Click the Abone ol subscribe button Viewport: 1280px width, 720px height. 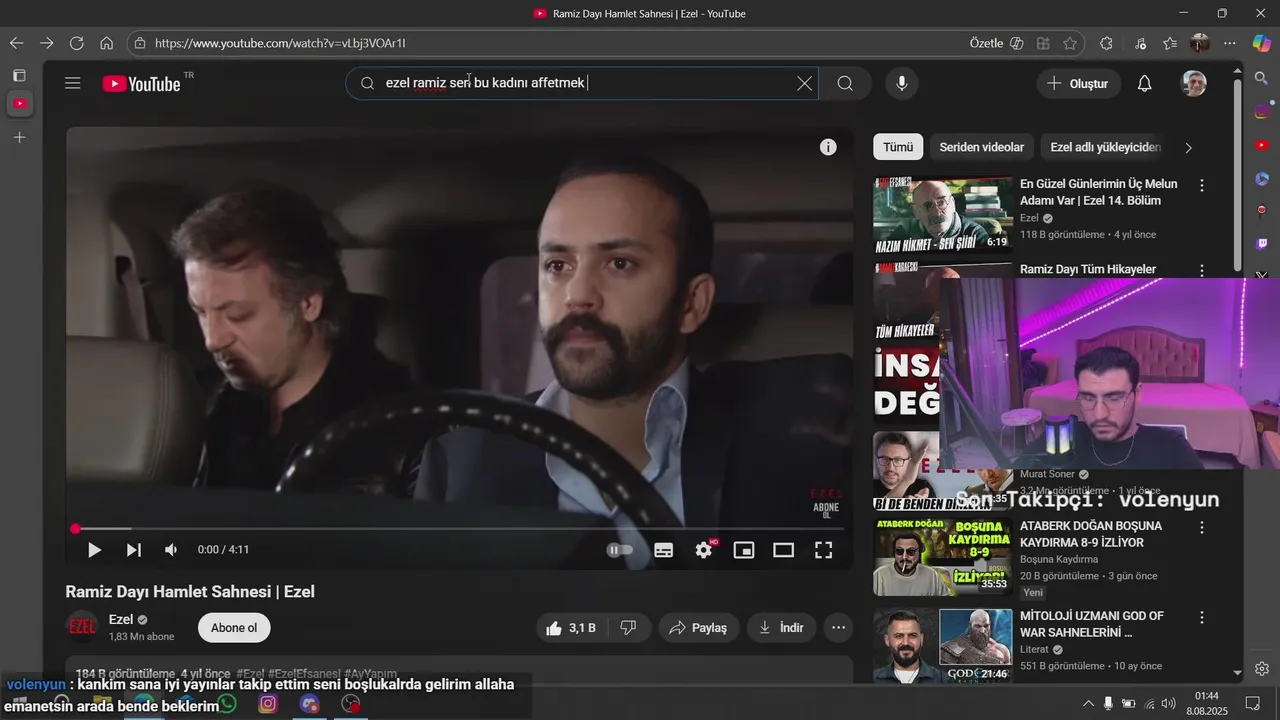(x=234, y=628)
